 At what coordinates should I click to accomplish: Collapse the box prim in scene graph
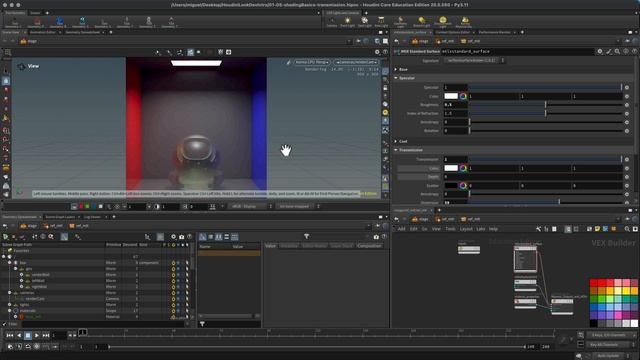(9, 263)
